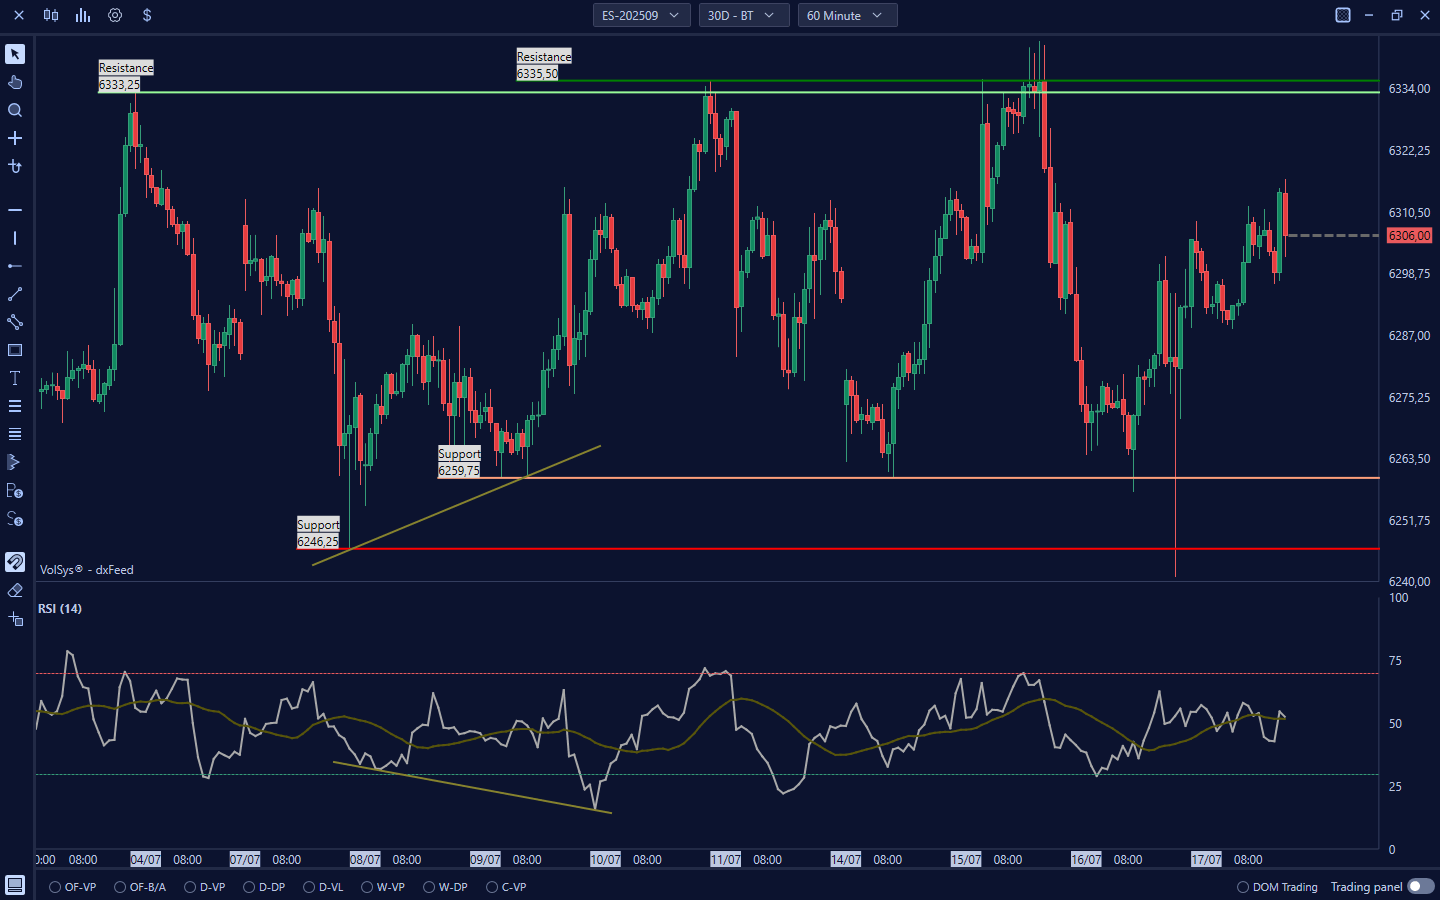This screenshot has height=900, width=1440.
Task: Select the text annotation tool
Action: click(15, 378)
